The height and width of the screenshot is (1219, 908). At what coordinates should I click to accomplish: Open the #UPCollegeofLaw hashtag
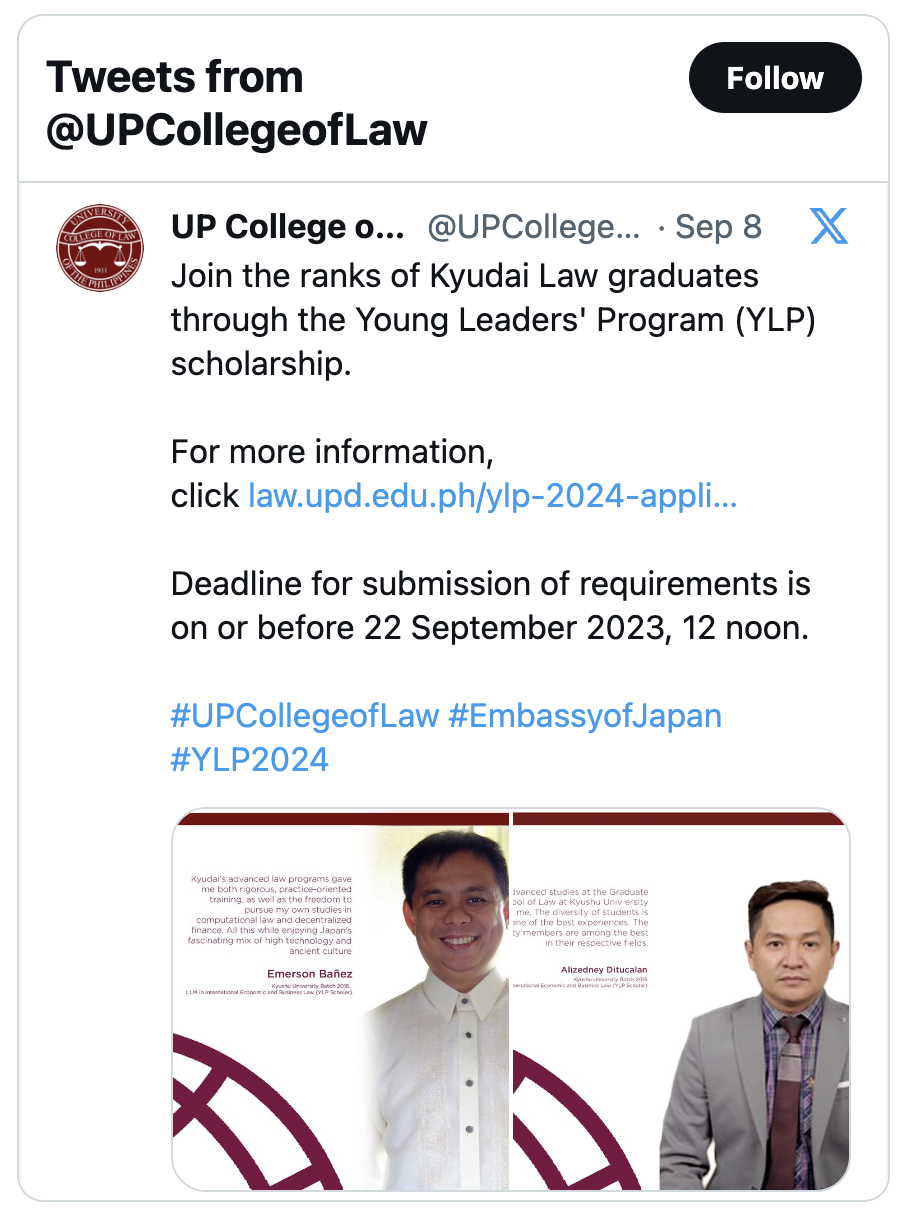[305, 716]
